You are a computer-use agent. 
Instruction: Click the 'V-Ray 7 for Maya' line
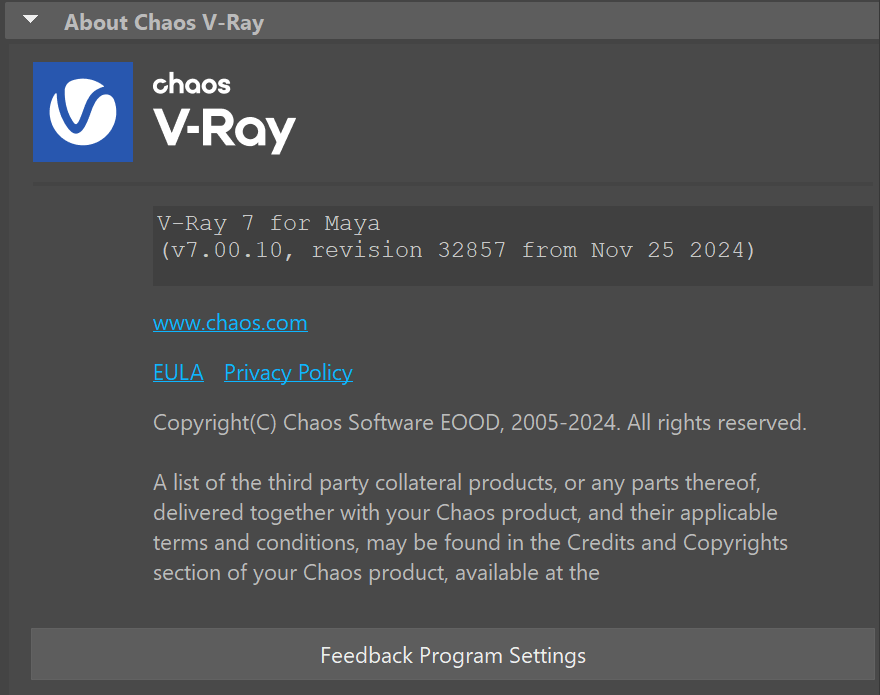[269, 223]
